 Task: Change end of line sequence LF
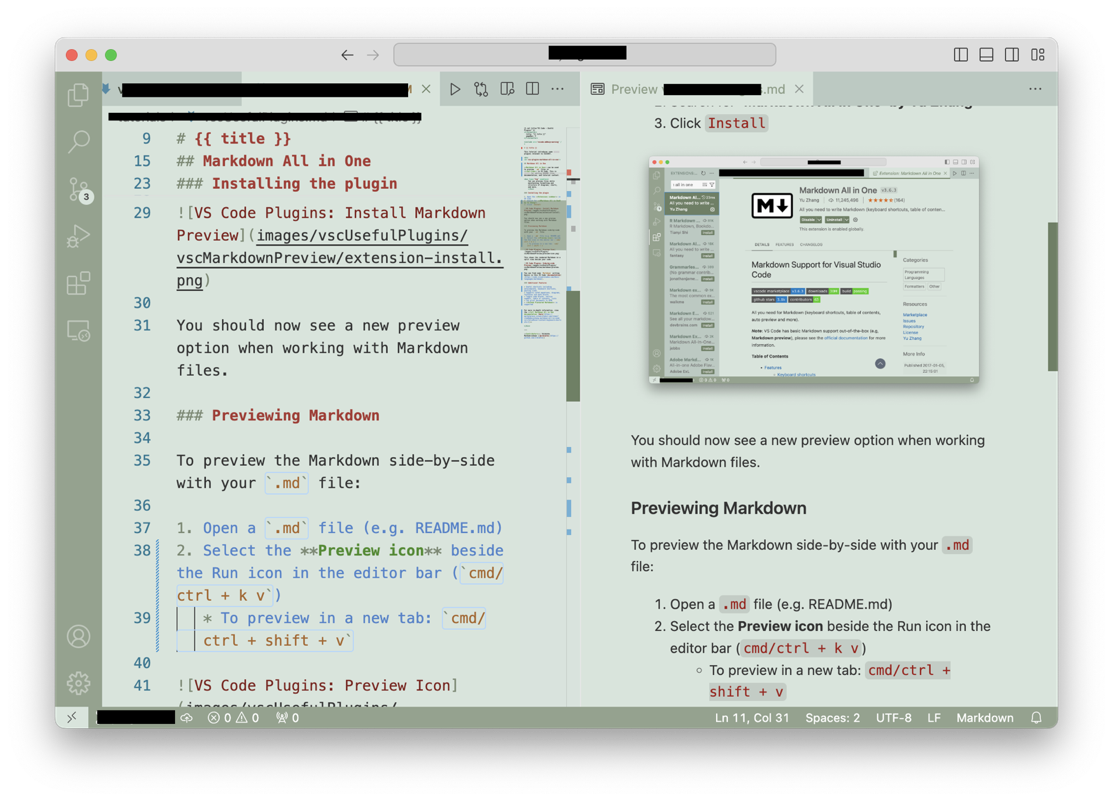(x=933, y=718)
